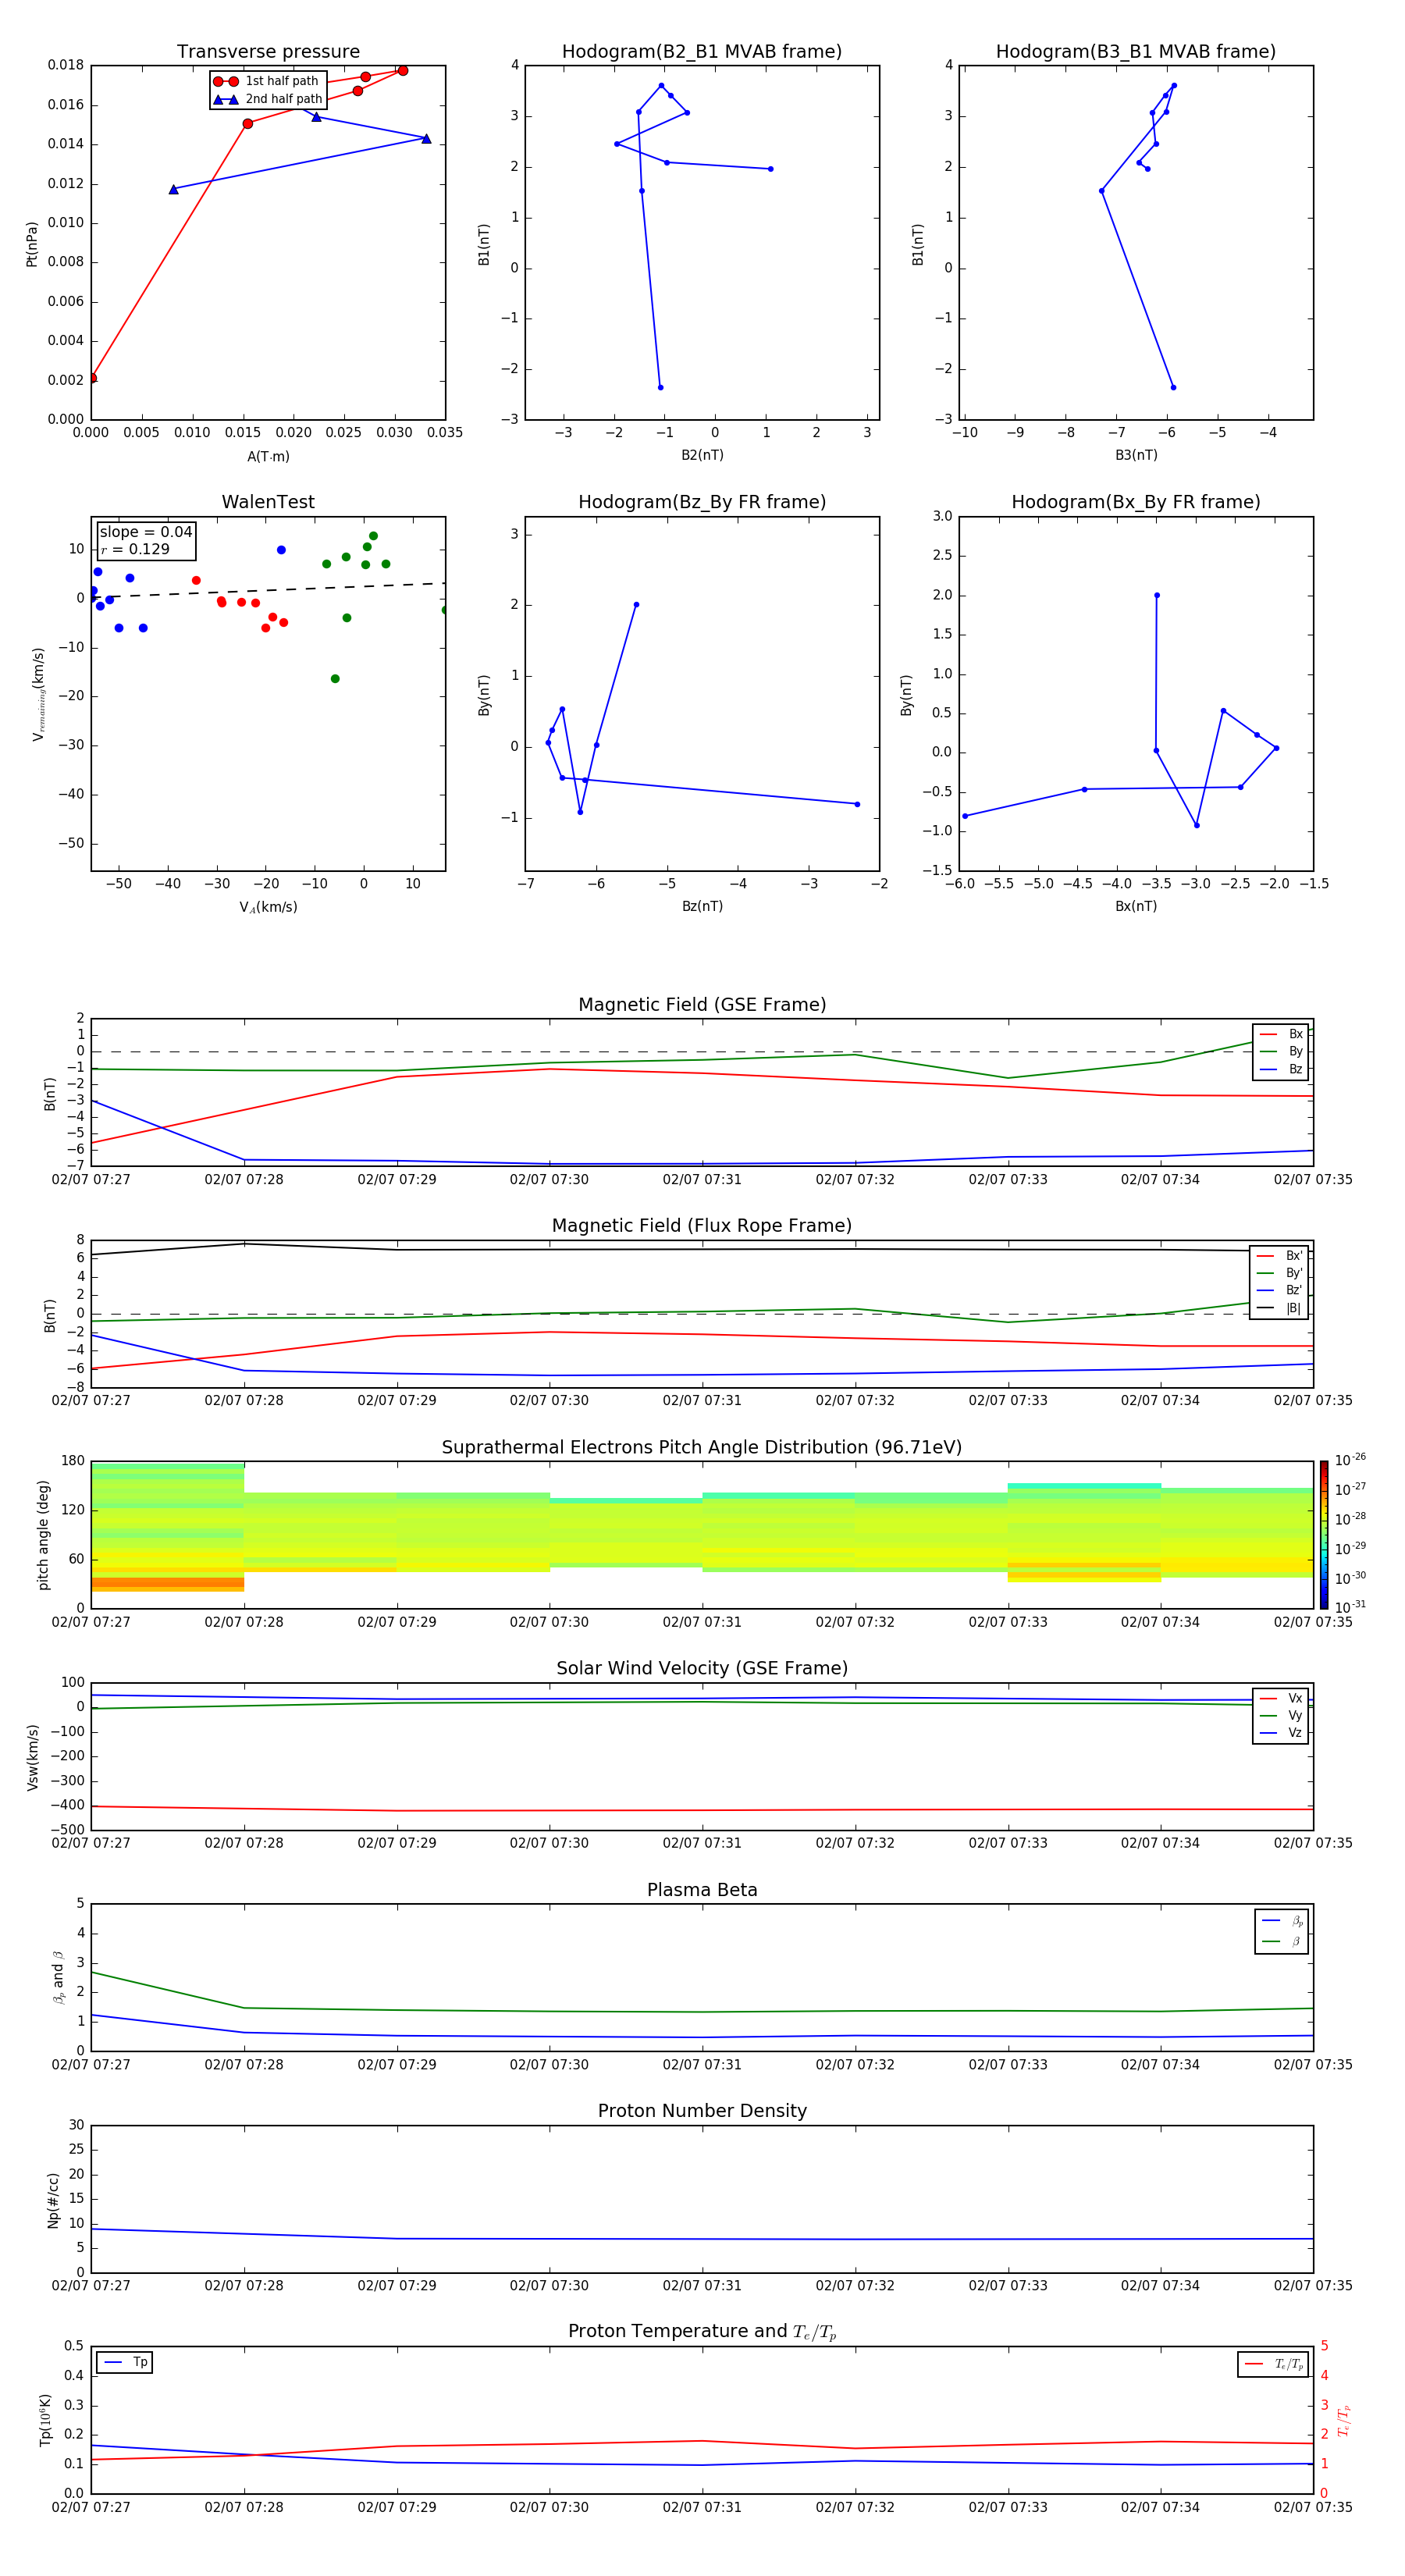Click the Np(#/cc) y-axis label
This screenshot has width=1405, height=2576.
tap(53, 2200)
